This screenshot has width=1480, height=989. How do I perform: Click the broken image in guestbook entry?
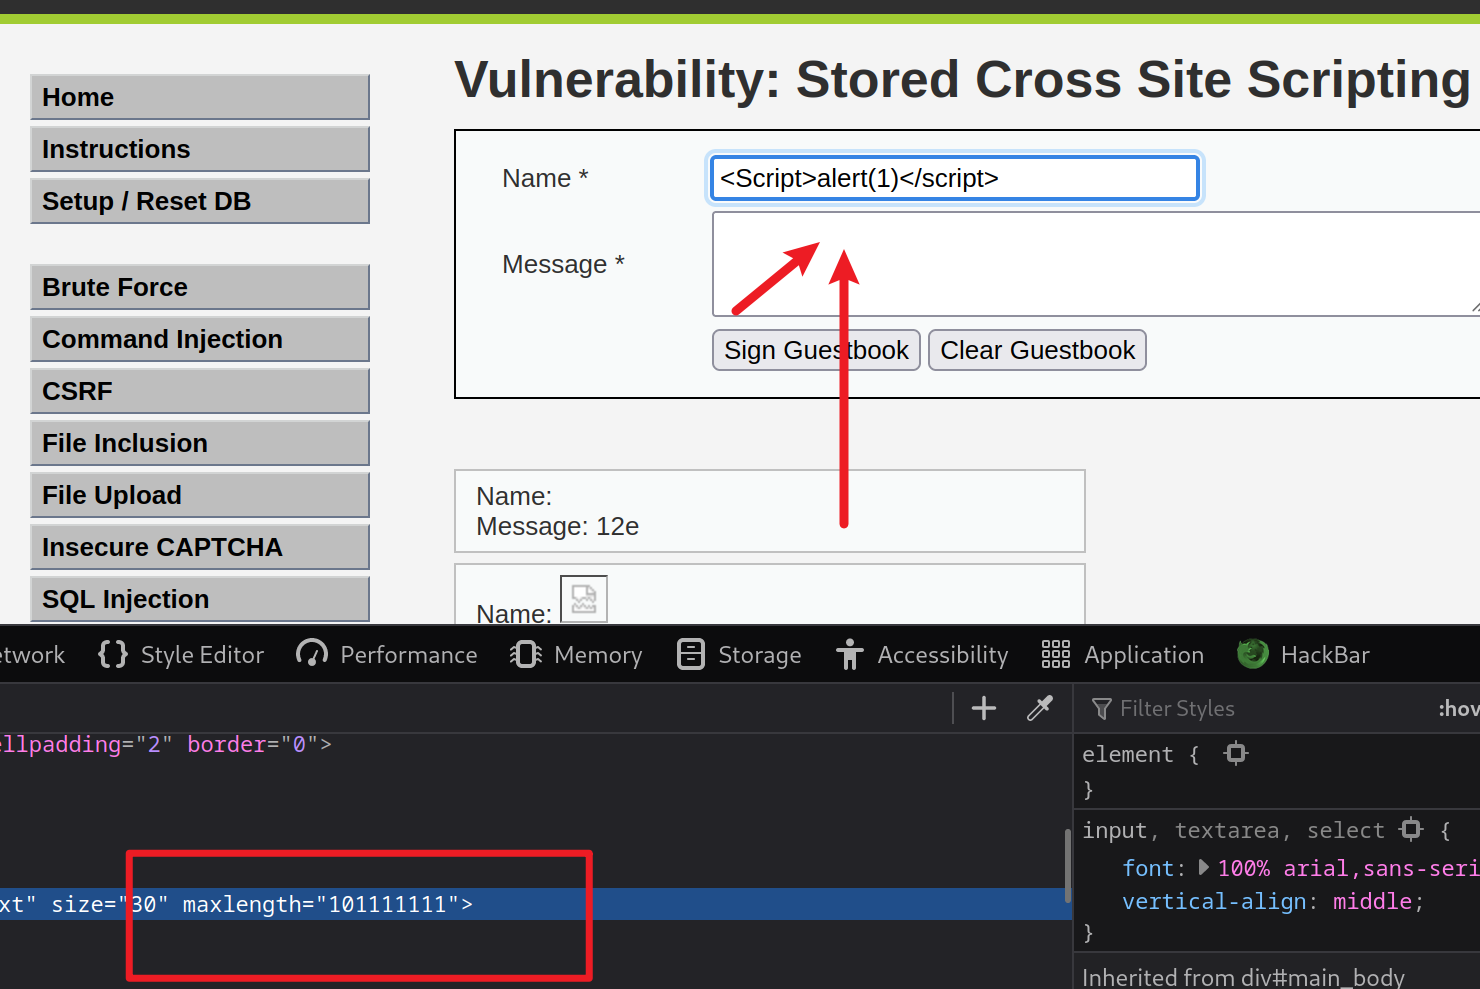[x=584, y=599]
